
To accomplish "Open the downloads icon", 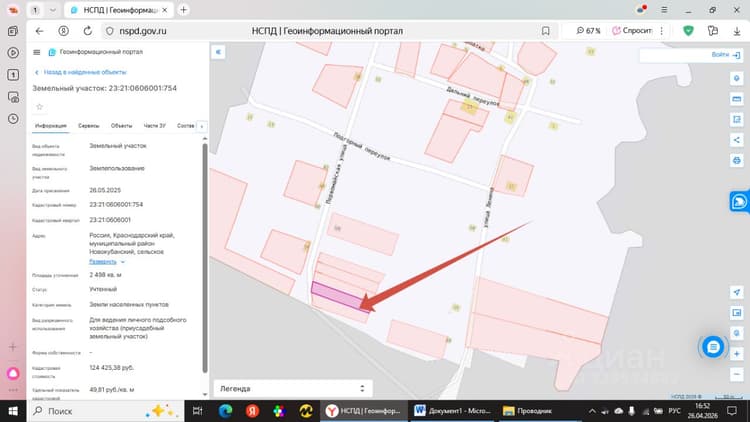I will point(737,31).
